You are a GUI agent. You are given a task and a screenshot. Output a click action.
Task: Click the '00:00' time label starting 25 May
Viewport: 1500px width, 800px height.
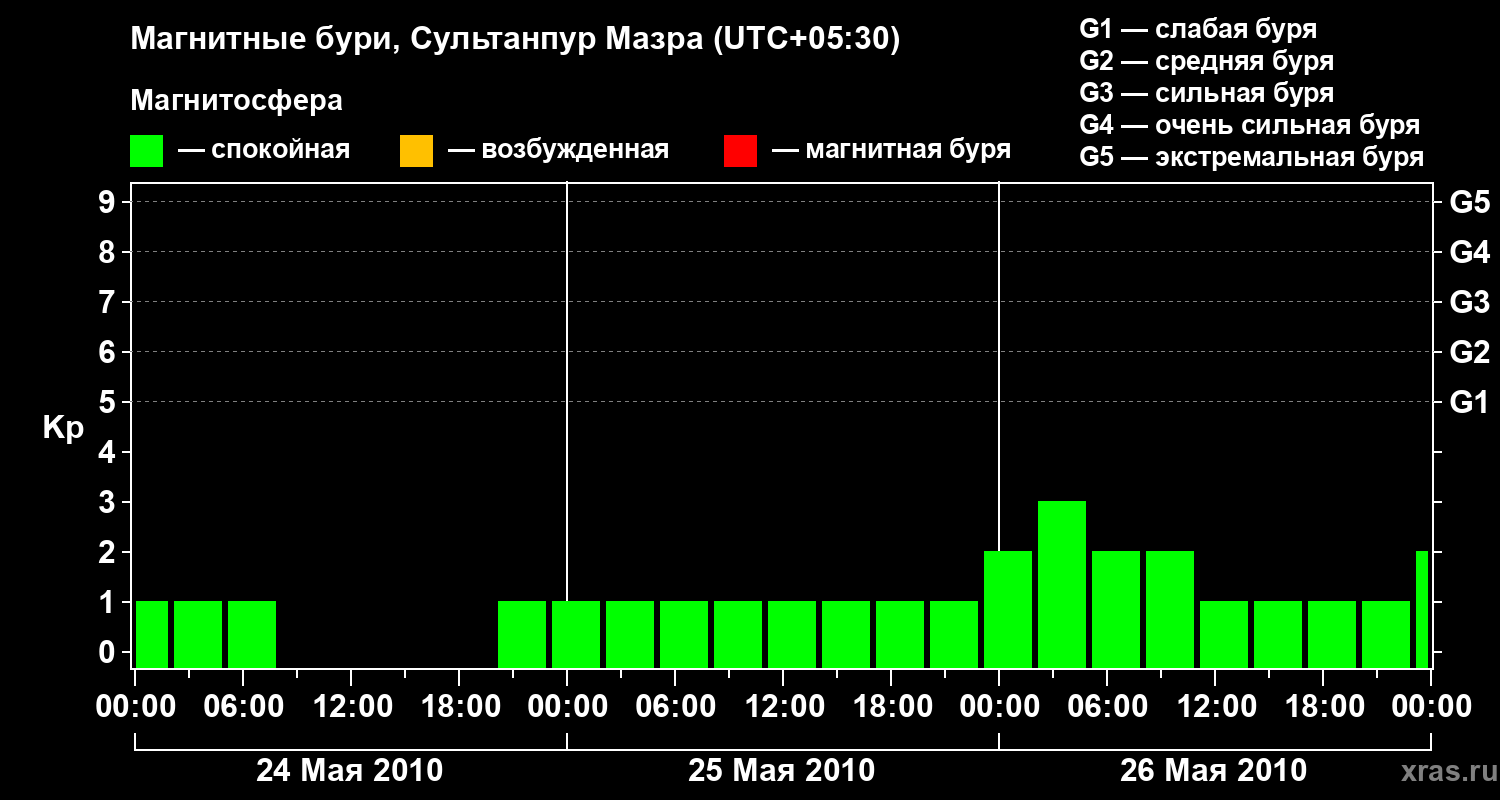[x=567, y=707]
